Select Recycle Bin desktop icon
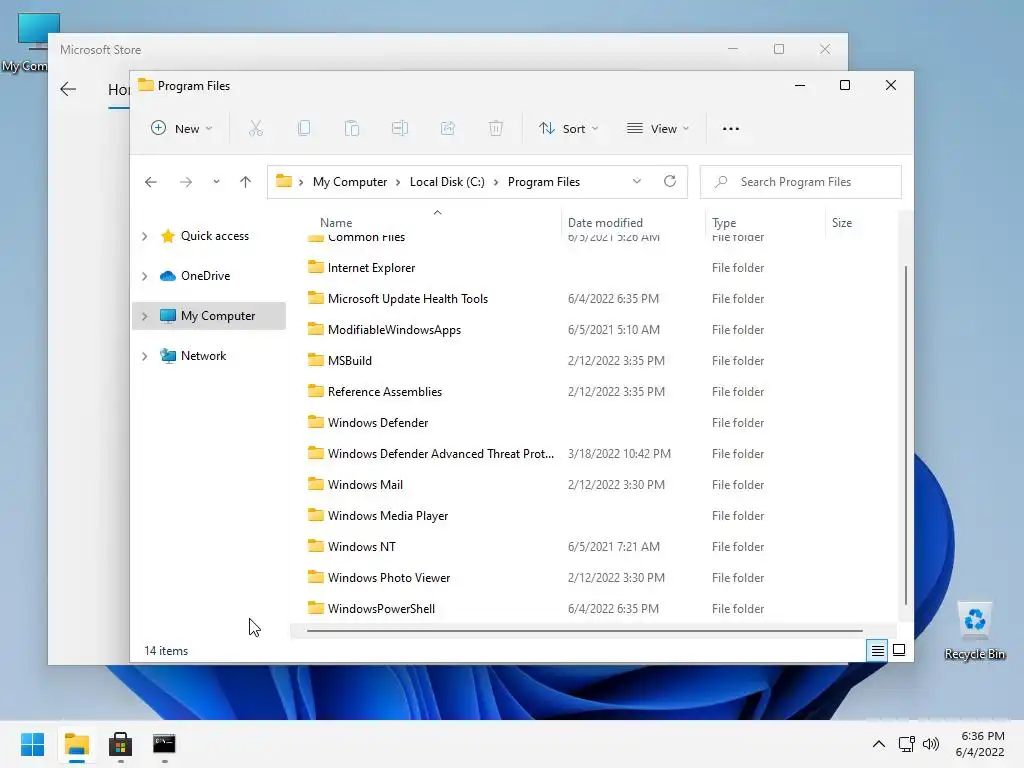The height and width of the screenshot is (768, 1024). pyautogui.click(x=974, y=631)
